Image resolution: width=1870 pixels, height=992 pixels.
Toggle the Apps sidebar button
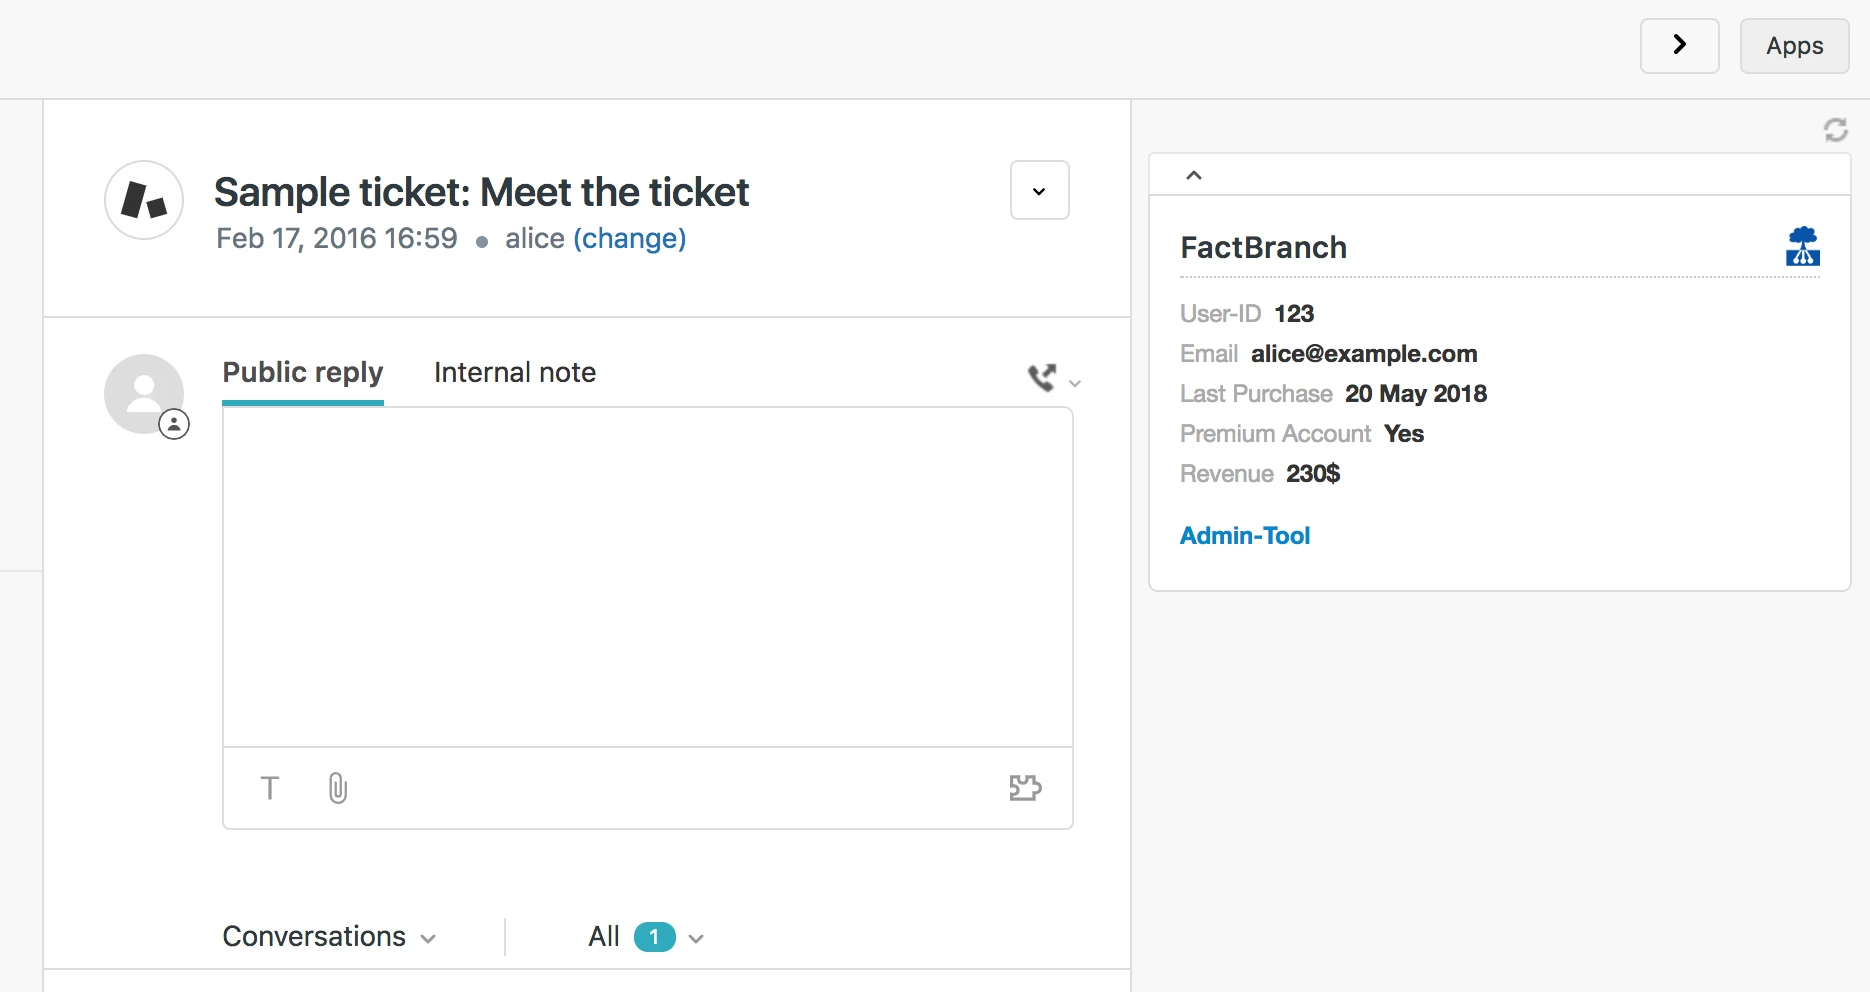(1794, 46)
